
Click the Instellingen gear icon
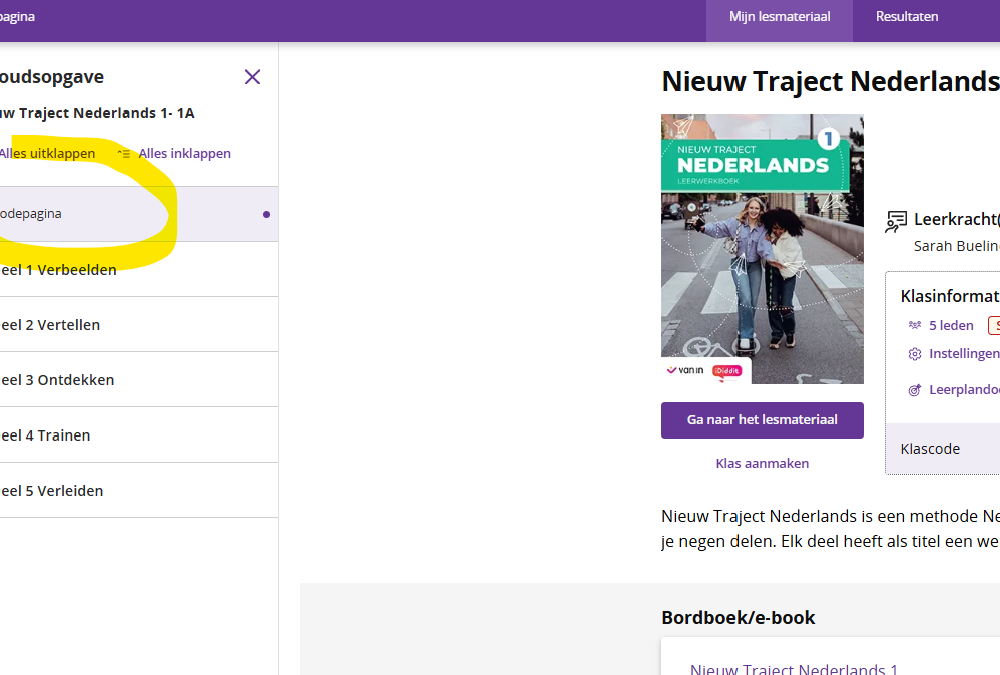pos(913,353)
